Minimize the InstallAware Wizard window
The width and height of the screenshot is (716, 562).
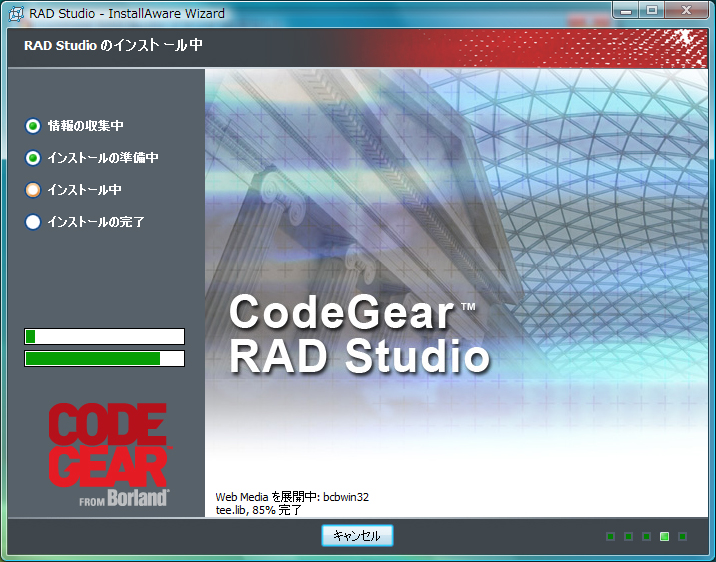point(626,11)
